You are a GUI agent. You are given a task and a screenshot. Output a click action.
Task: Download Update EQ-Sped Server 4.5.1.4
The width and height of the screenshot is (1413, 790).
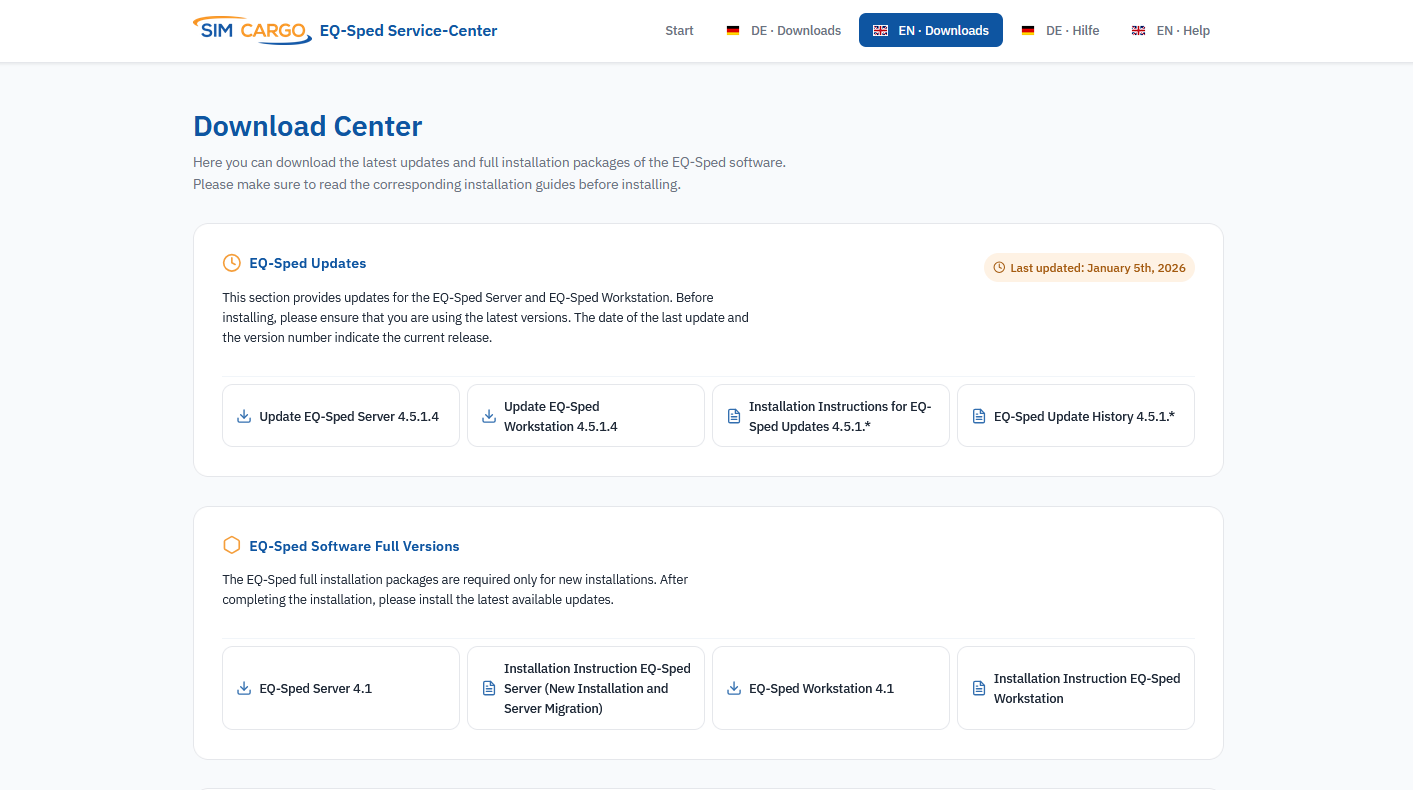pyautogui.click(x=340, y=415)
